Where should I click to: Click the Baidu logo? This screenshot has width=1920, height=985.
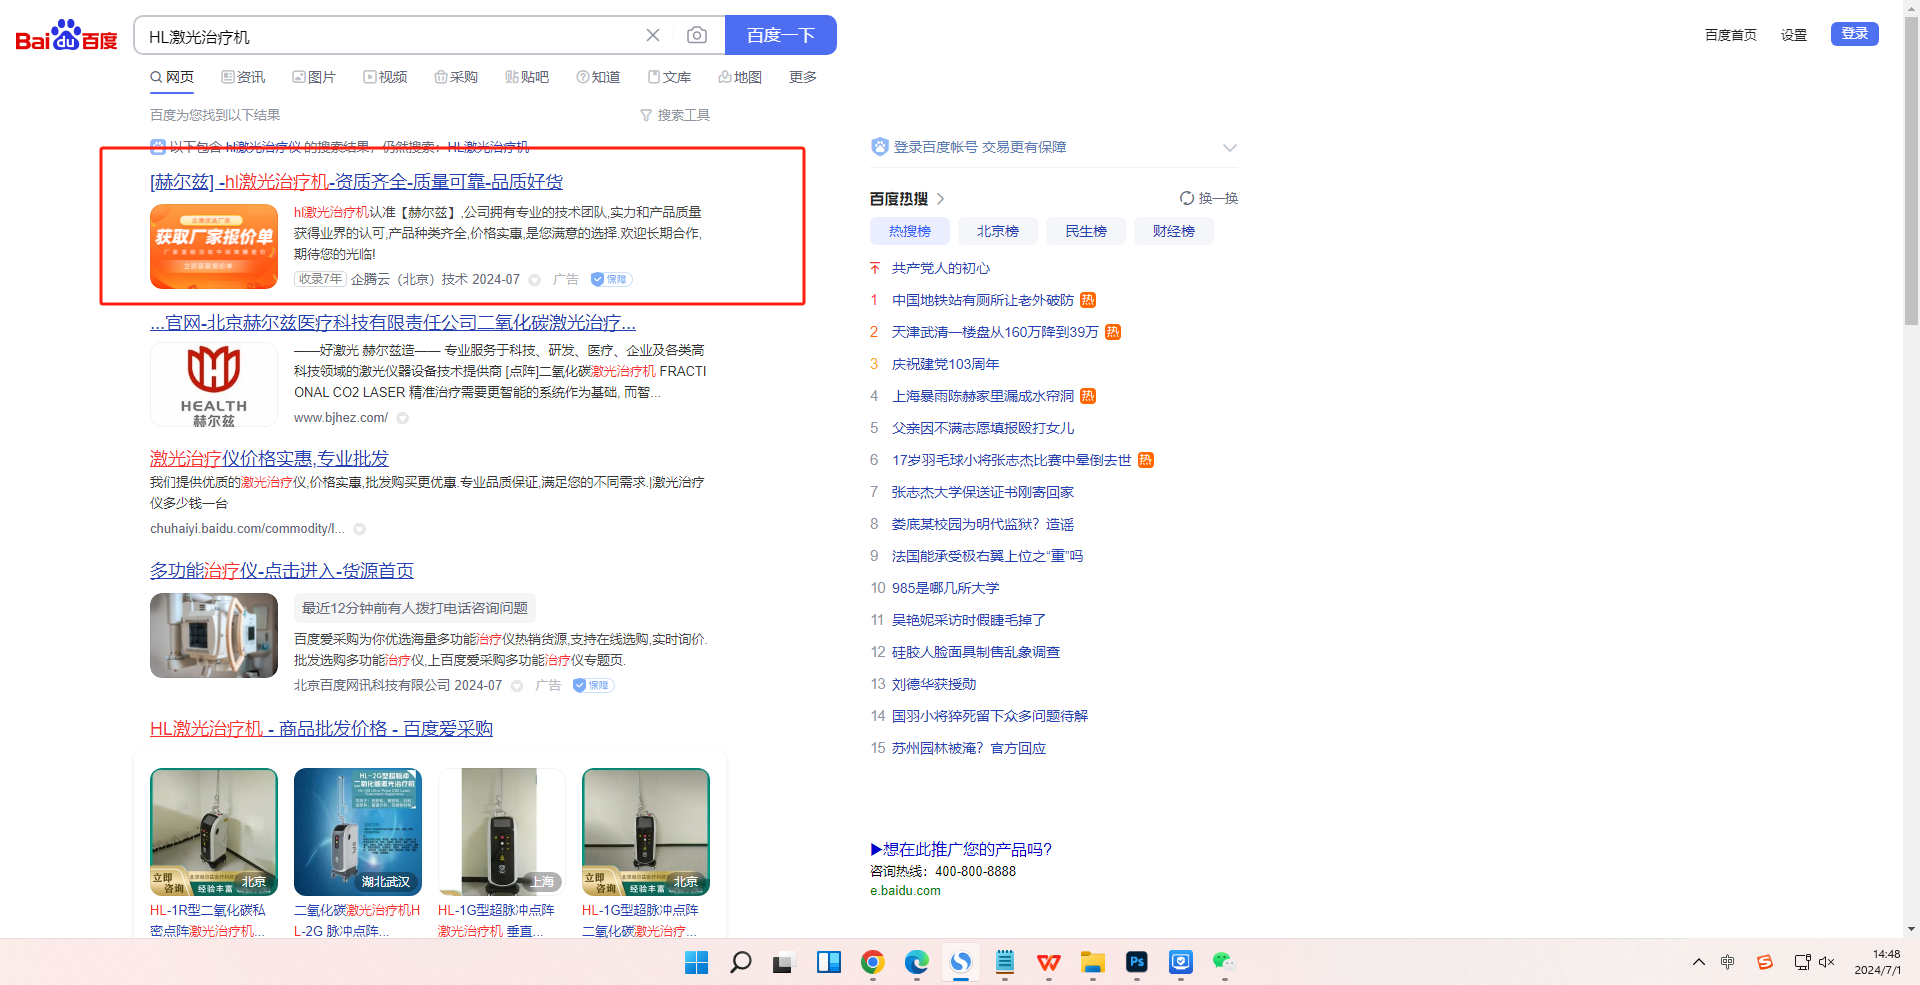click(x=66, y=36)
